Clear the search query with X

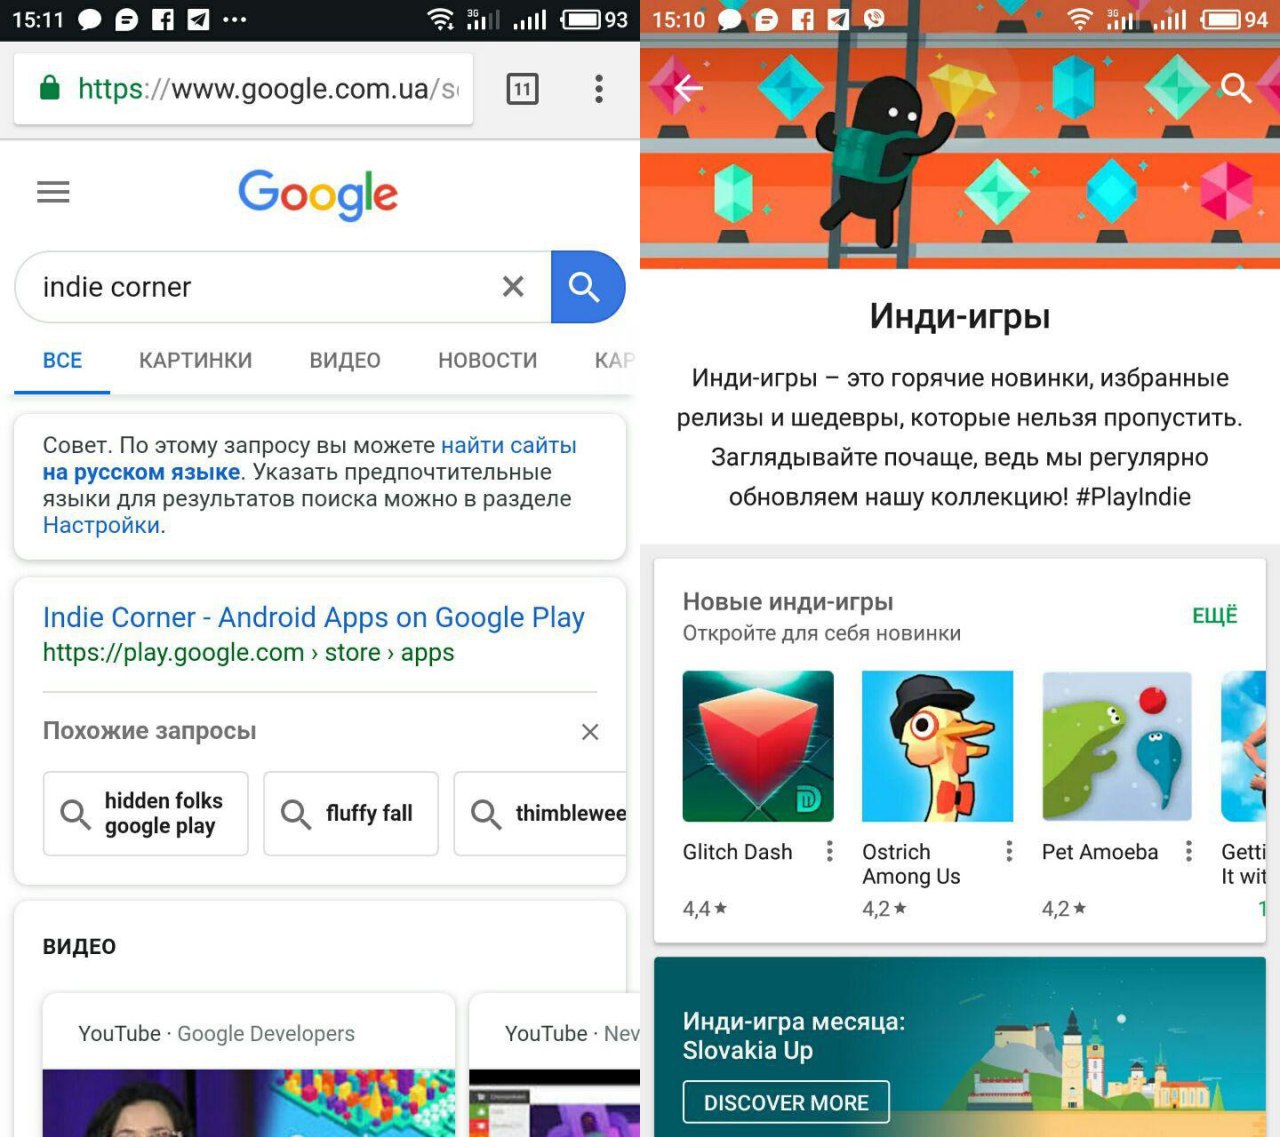513,287
